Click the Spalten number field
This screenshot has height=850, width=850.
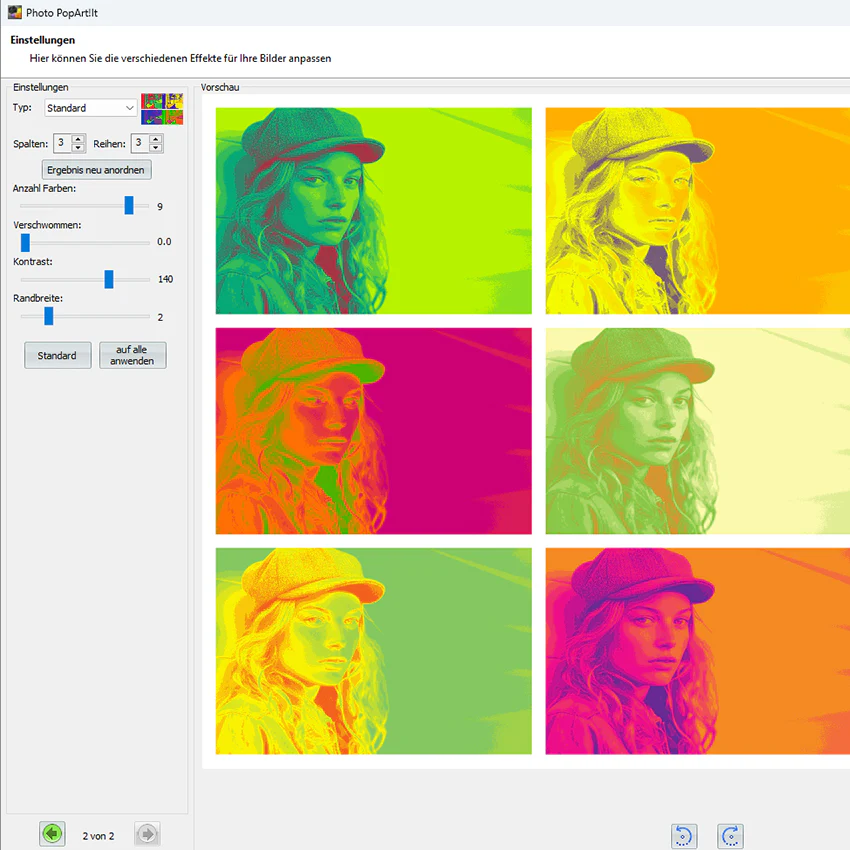pyautogui.click(x=63, y=143)
